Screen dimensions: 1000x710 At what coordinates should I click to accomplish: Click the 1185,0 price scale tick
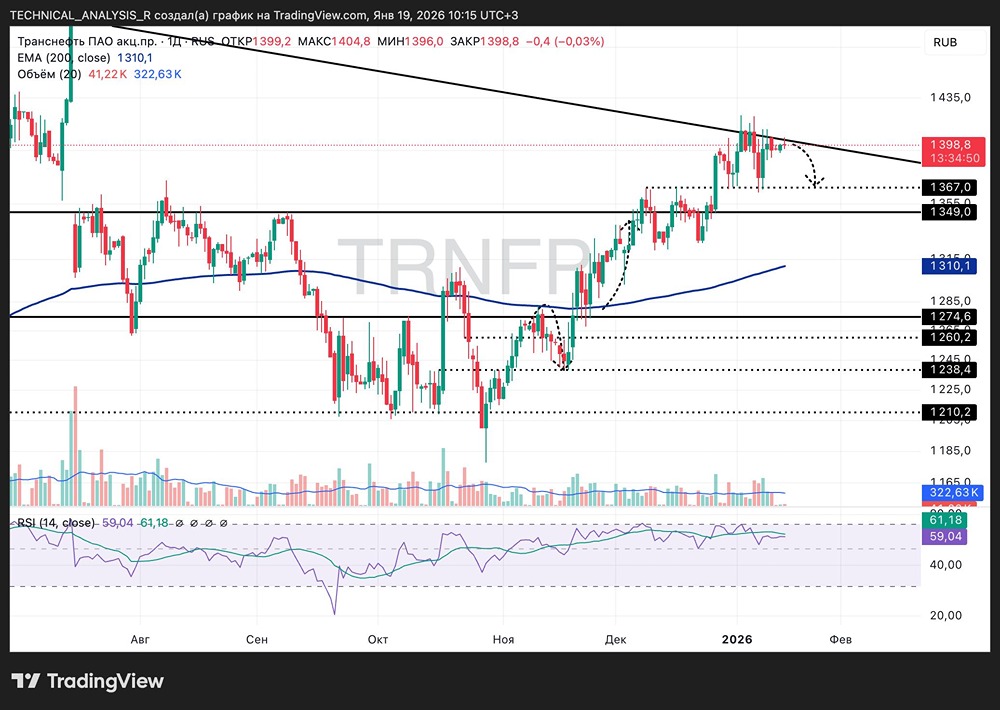point(950,450)
